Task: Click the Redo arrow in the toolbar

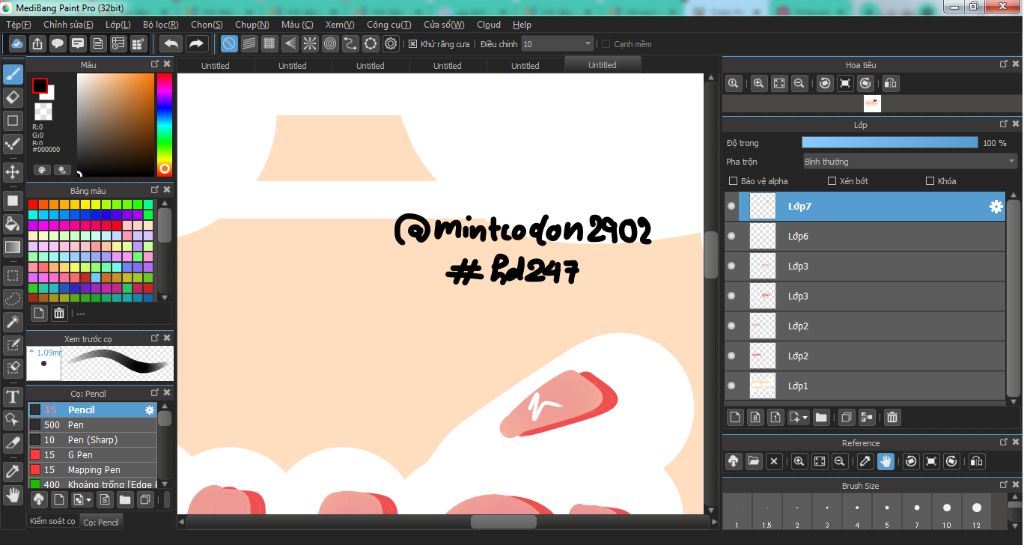Action: click(196, 44)
